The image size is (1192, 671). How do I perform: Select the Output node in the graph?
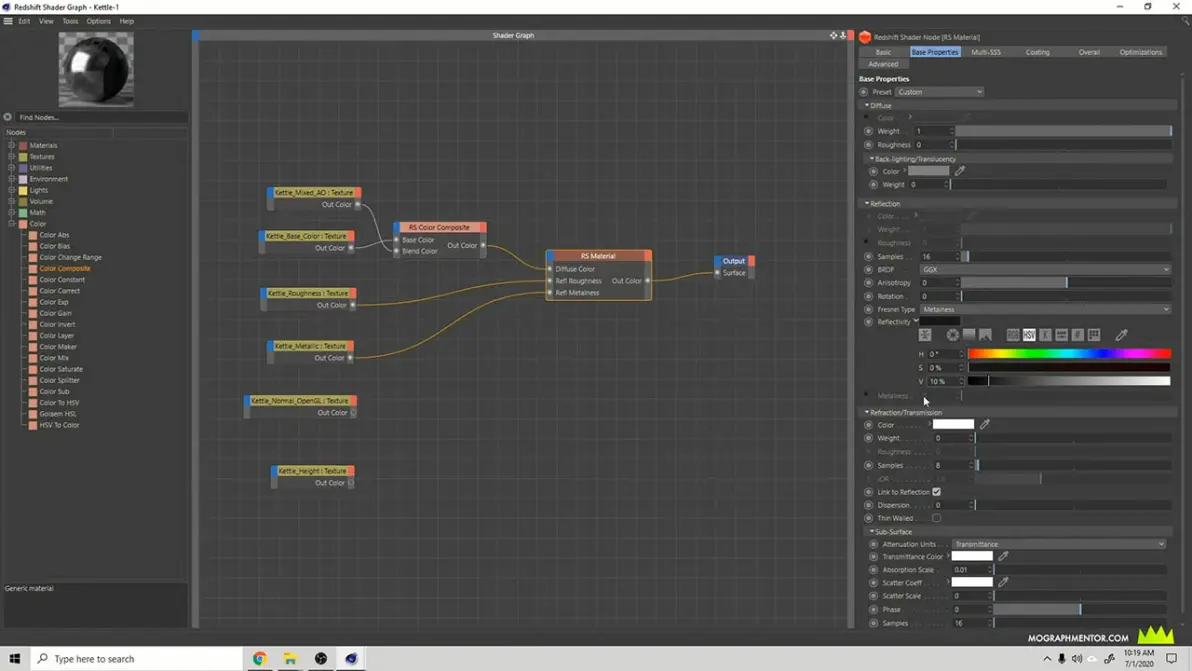click(734, 261)
